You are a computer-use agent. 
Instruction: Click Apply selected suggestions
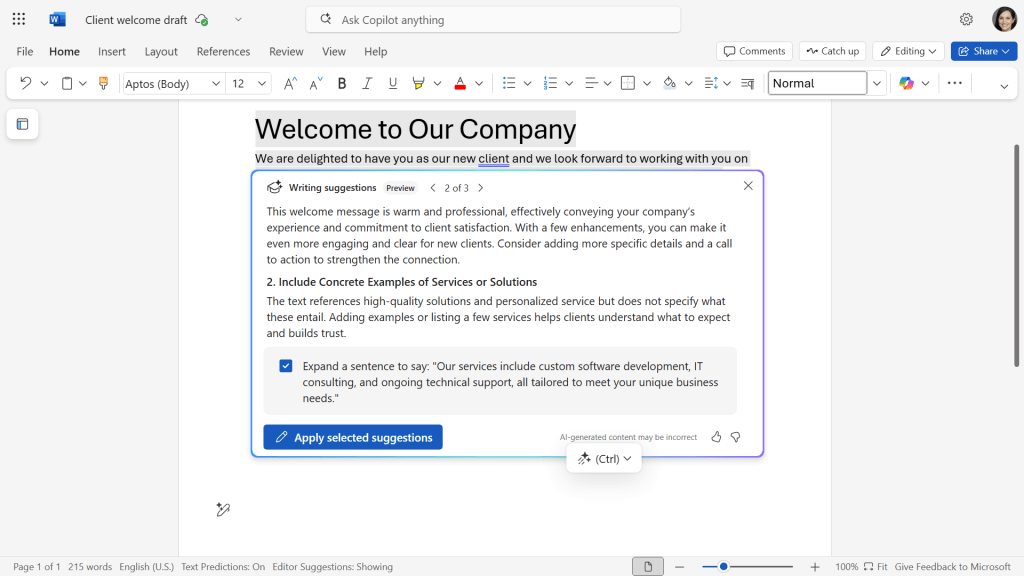pos(352,437)
